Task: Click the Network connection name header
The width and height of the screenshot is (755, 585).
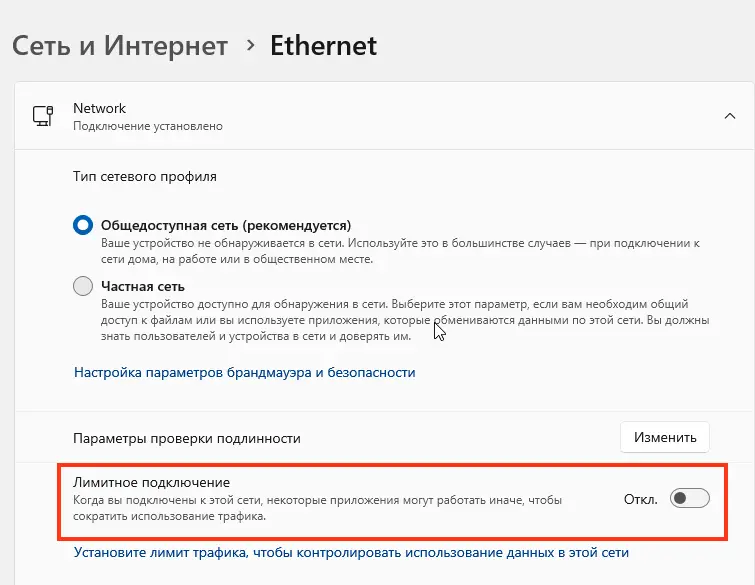Action: 100,108
